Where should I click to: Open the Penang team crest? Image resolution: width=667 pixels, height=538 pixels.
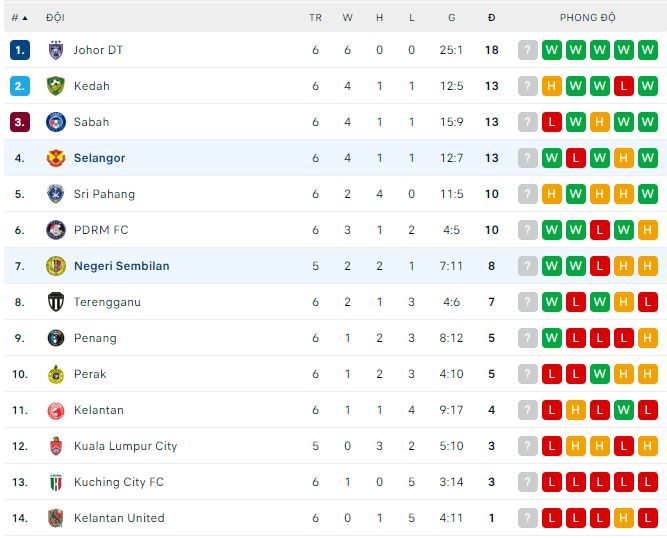[x=56, y=338]
